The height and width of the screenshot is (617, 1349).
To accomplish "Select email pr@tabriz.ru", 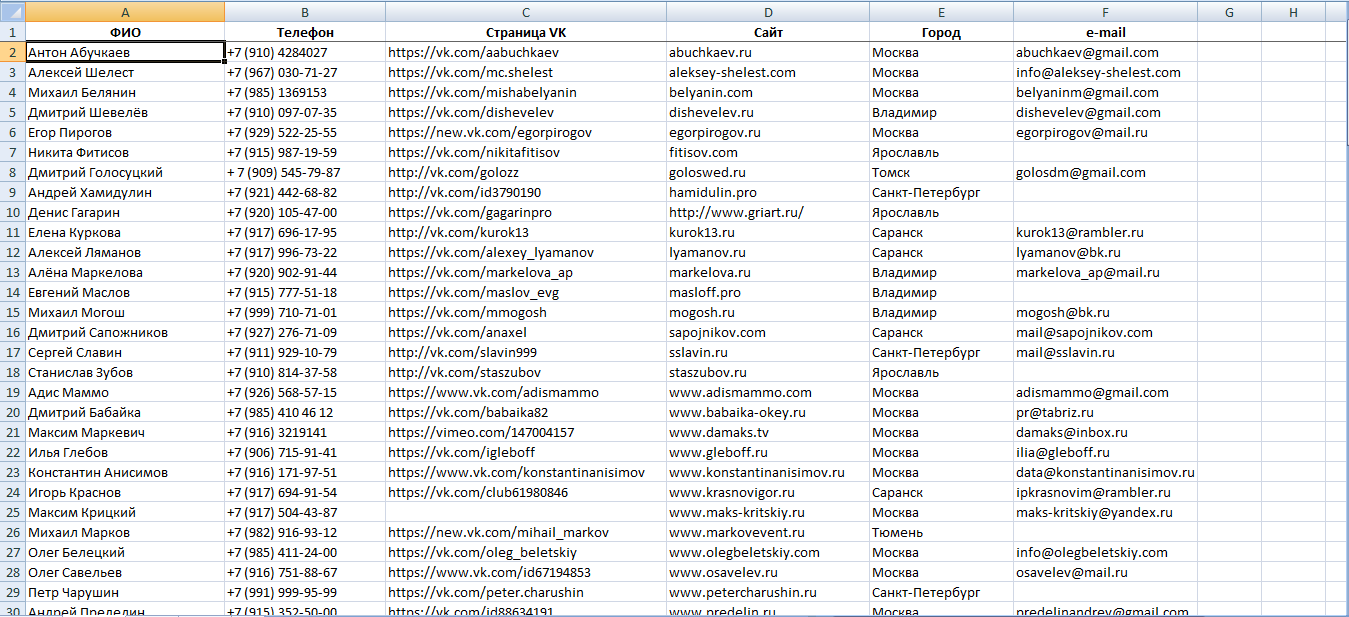I will tap(1105, 412).
